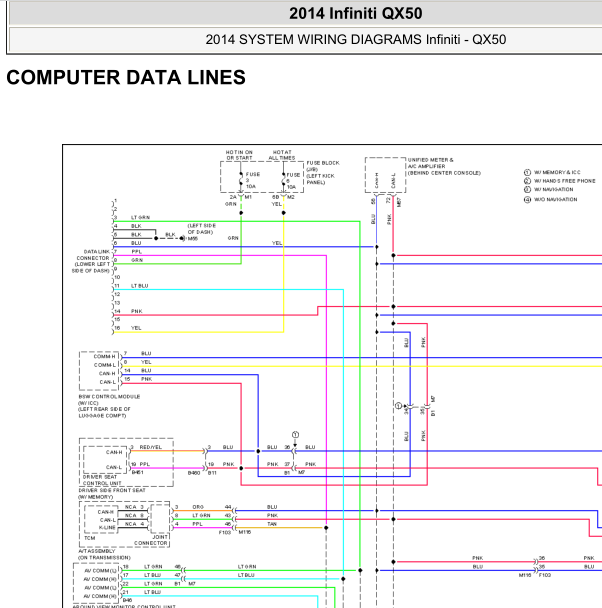Click the 'RED/YEL' wire label
Screen dimensions: 602x608
[x=151, y=447]
